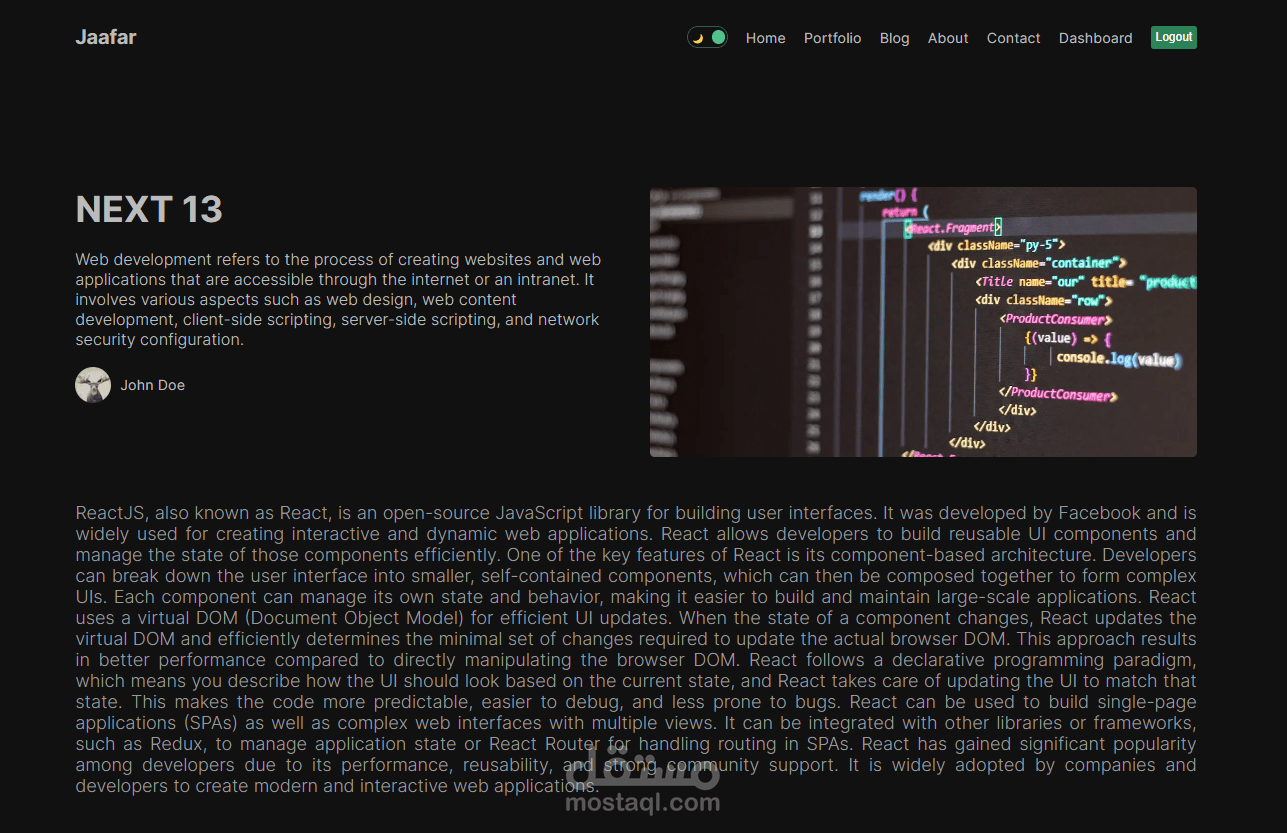Click the article body starting 'ReactJS, also known'
The image size is (1287, 833).
tap(636, 649)
